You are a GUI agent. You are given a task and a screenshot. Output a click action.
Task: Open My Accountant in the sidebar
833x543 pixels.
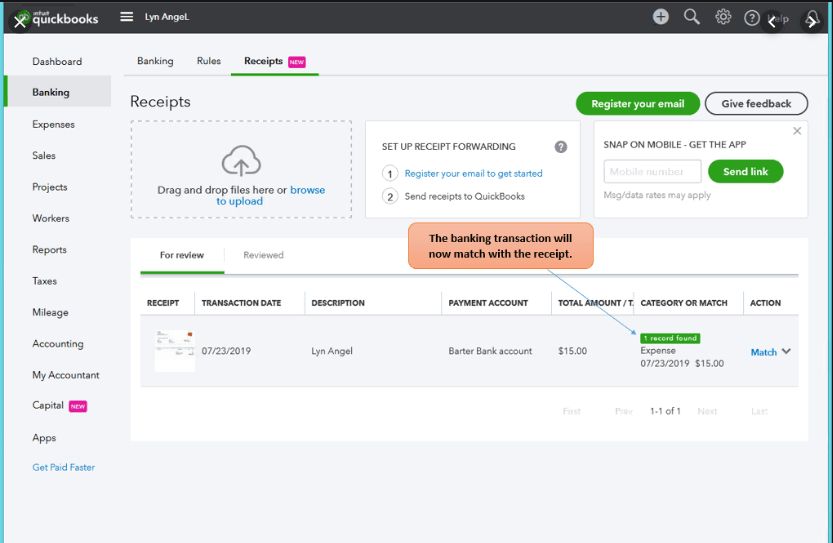point(65,375)
